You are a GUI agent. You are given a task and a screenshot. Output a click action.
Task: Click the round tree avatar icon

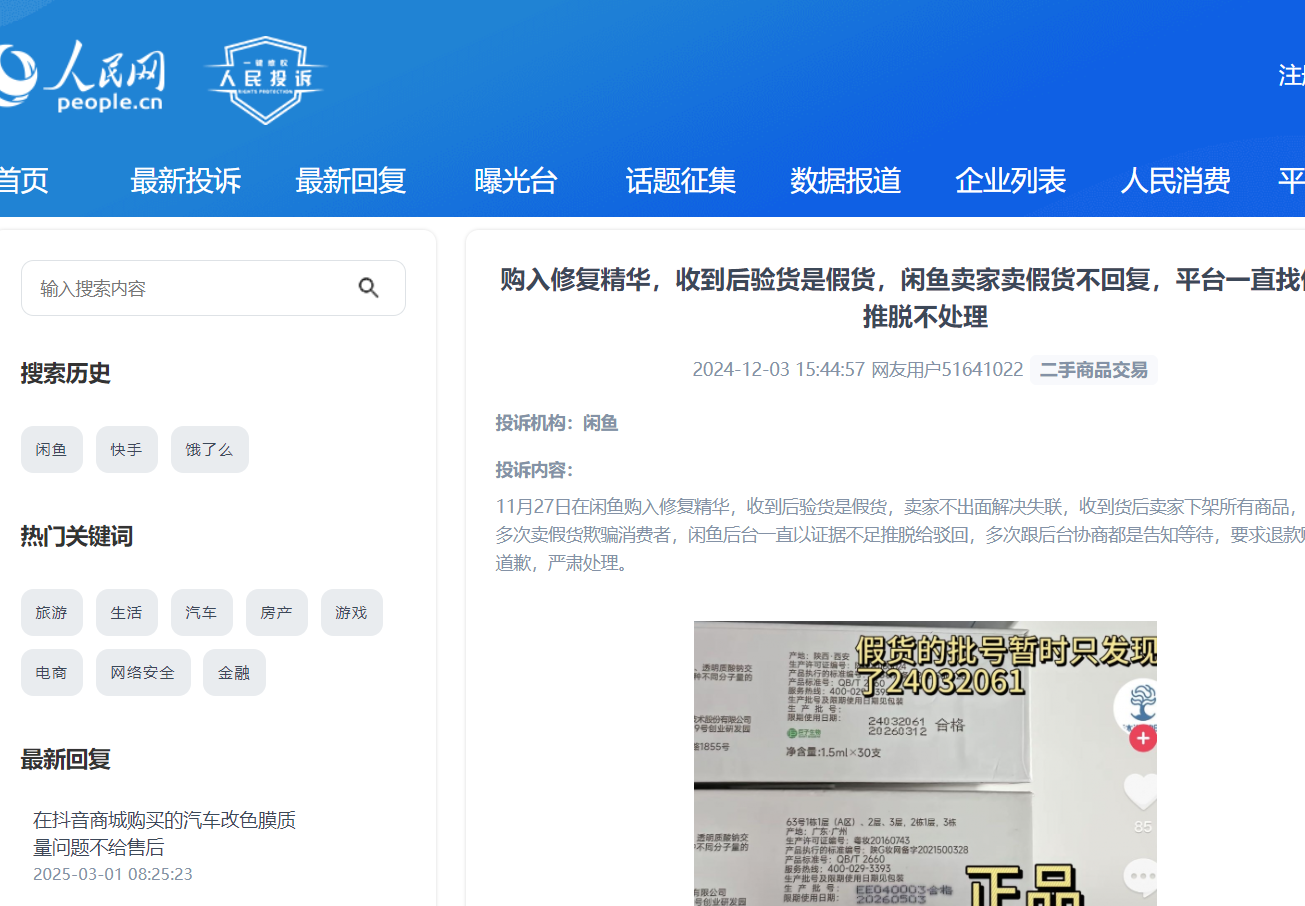(x=1139, y=704)
